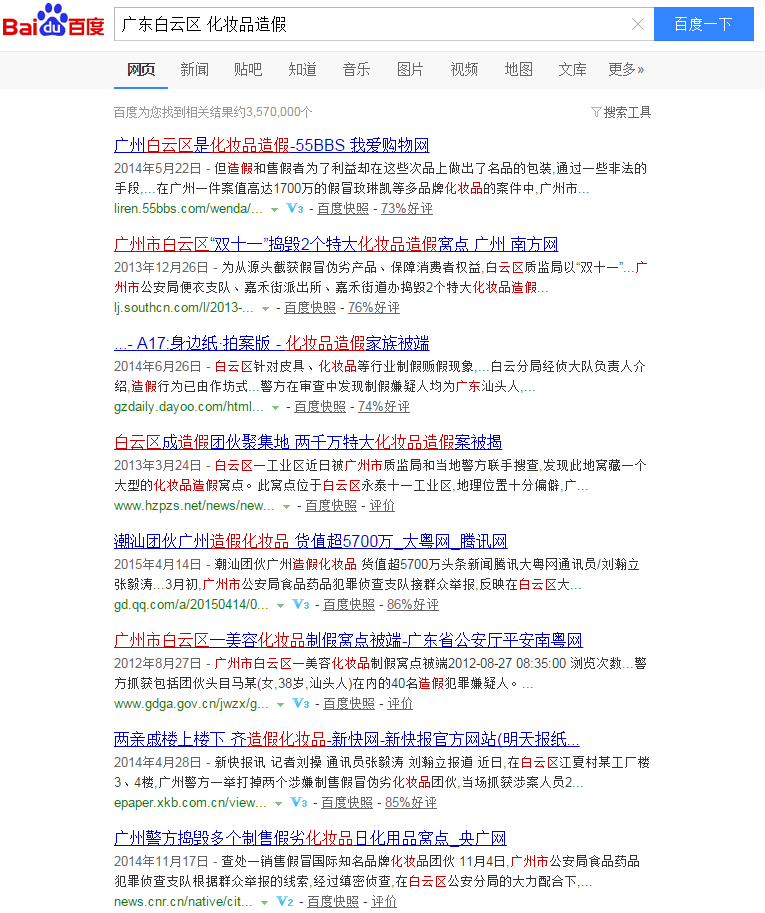765x913 pixels.
Task: Expand dropdown arrow next to lj.southcn.com
Action: click(265, 309)
